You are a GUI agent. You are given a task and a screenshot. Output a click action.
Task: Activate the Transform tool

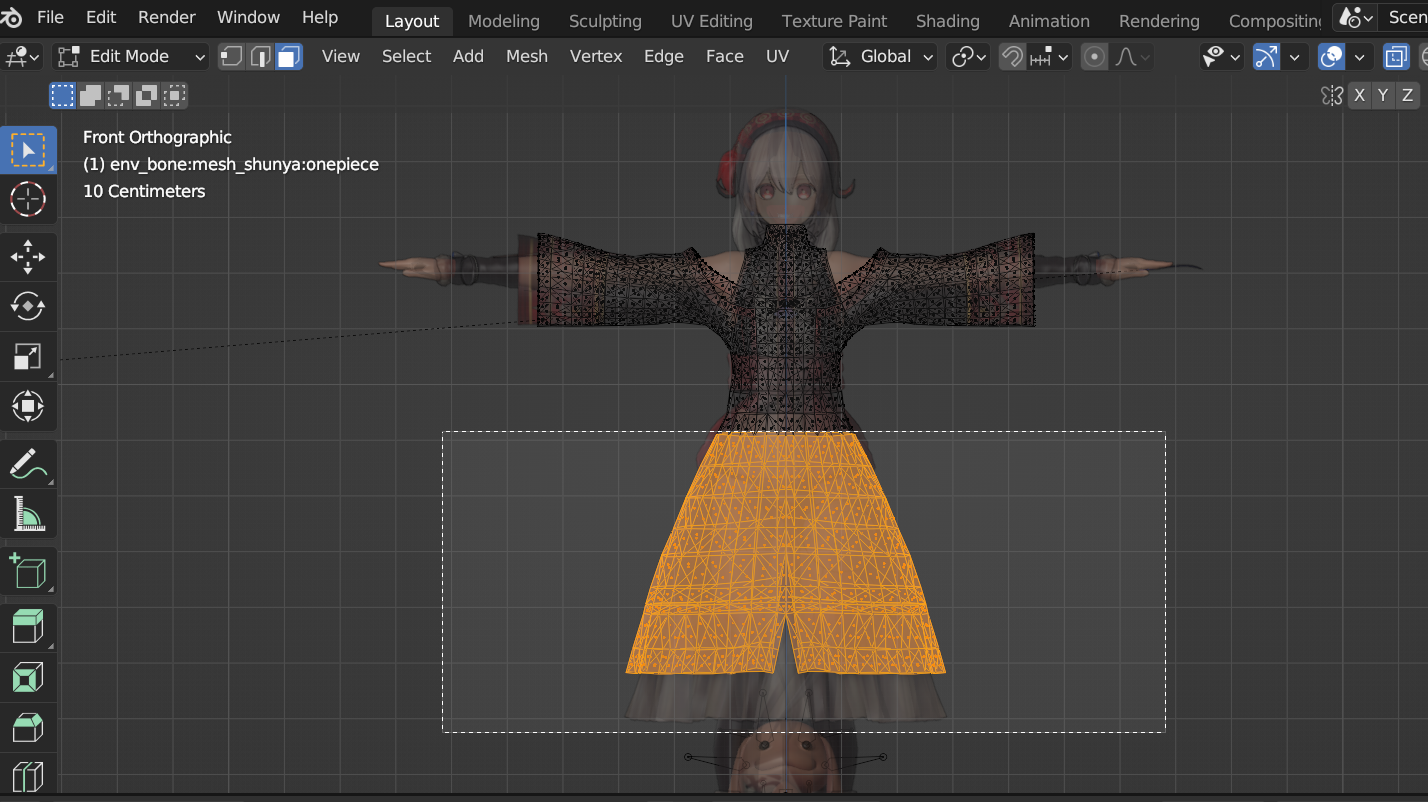click(28, 406)
